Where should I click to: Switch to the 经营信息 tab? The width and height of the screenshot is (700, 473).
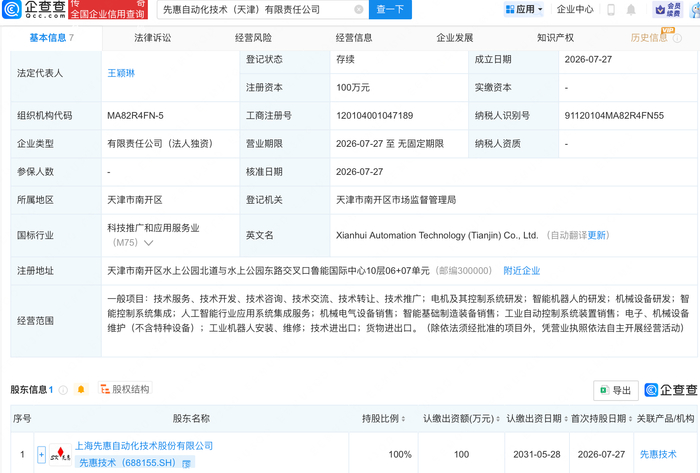[354, 38]
